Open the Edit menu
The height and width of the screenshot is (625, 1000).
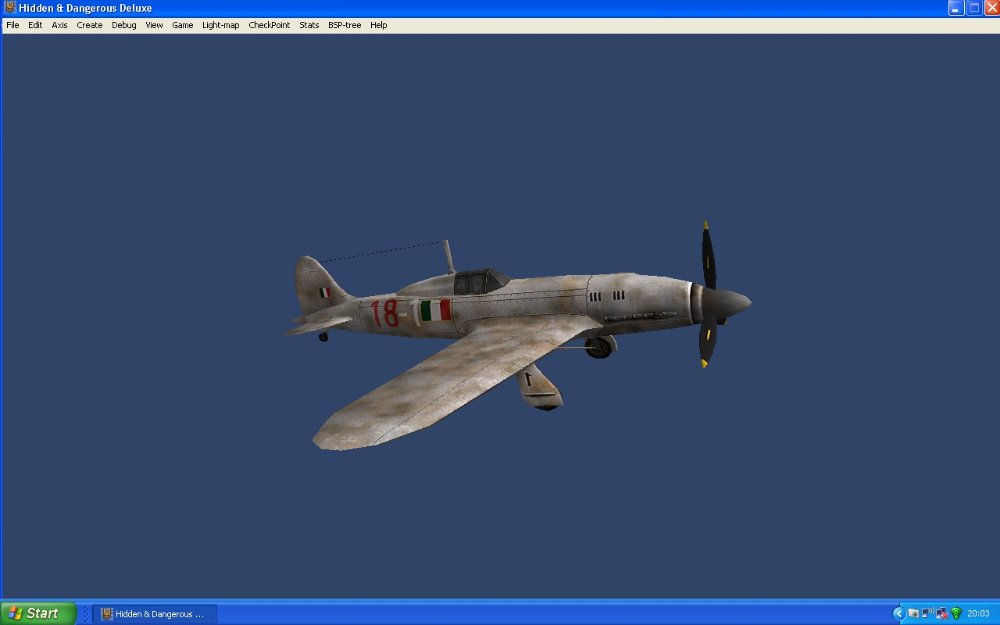(x=35, y=25)
